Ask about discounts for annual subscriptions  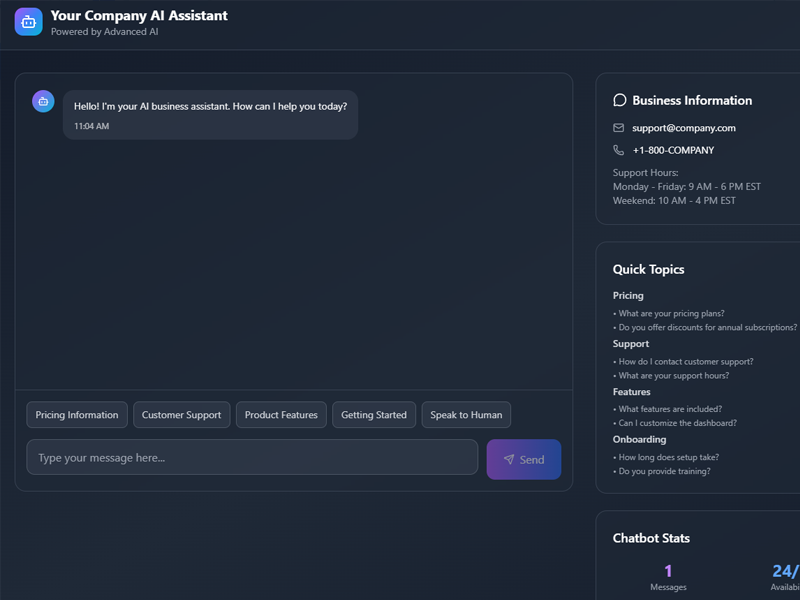coord(707,328)
